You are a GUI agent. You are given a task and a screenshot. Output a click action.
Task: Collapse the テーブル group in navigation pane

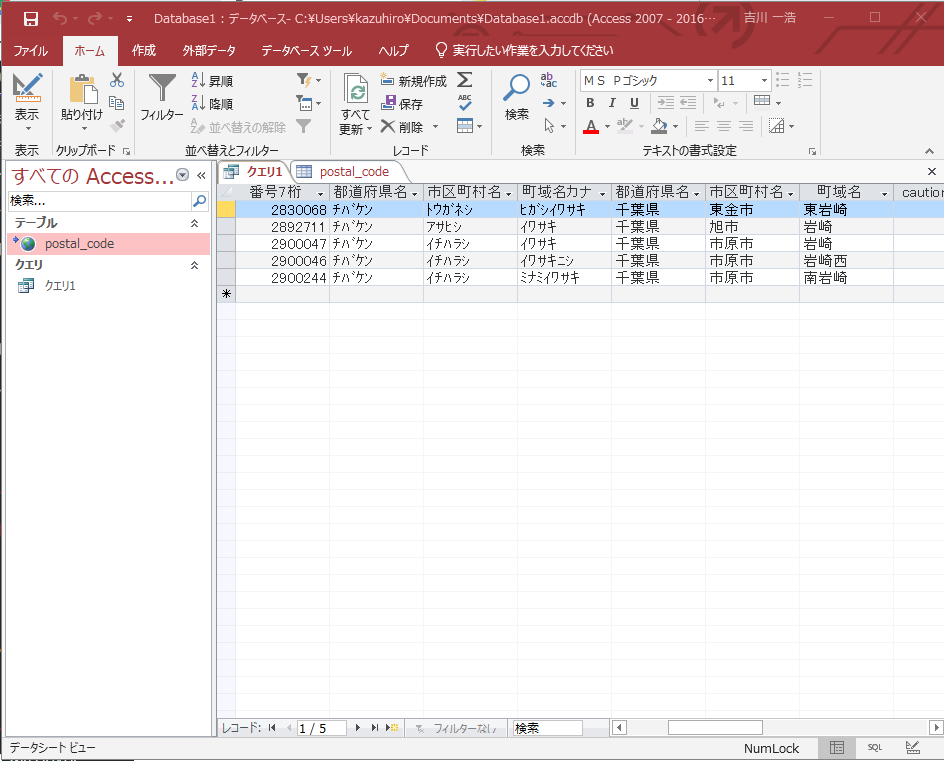point(194,223)
